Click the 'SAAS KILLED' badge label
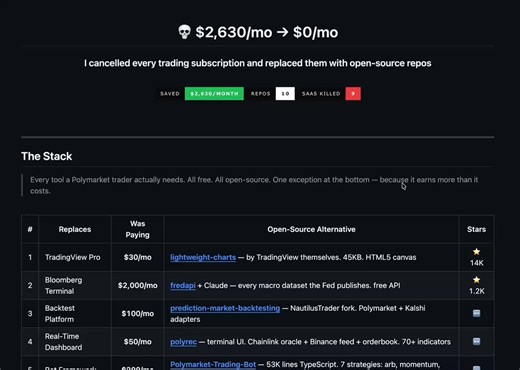This screenshot has width=520, height=370. [x=321, y=94]
